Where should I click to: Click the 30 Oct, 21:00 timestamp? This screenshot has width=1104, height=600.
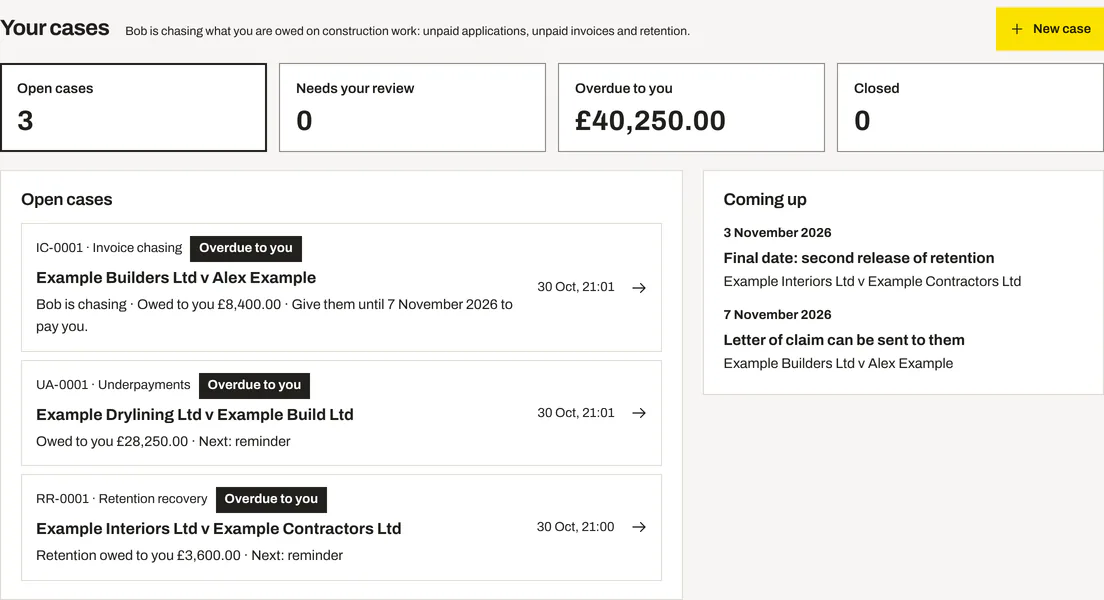tap(575, 527)
